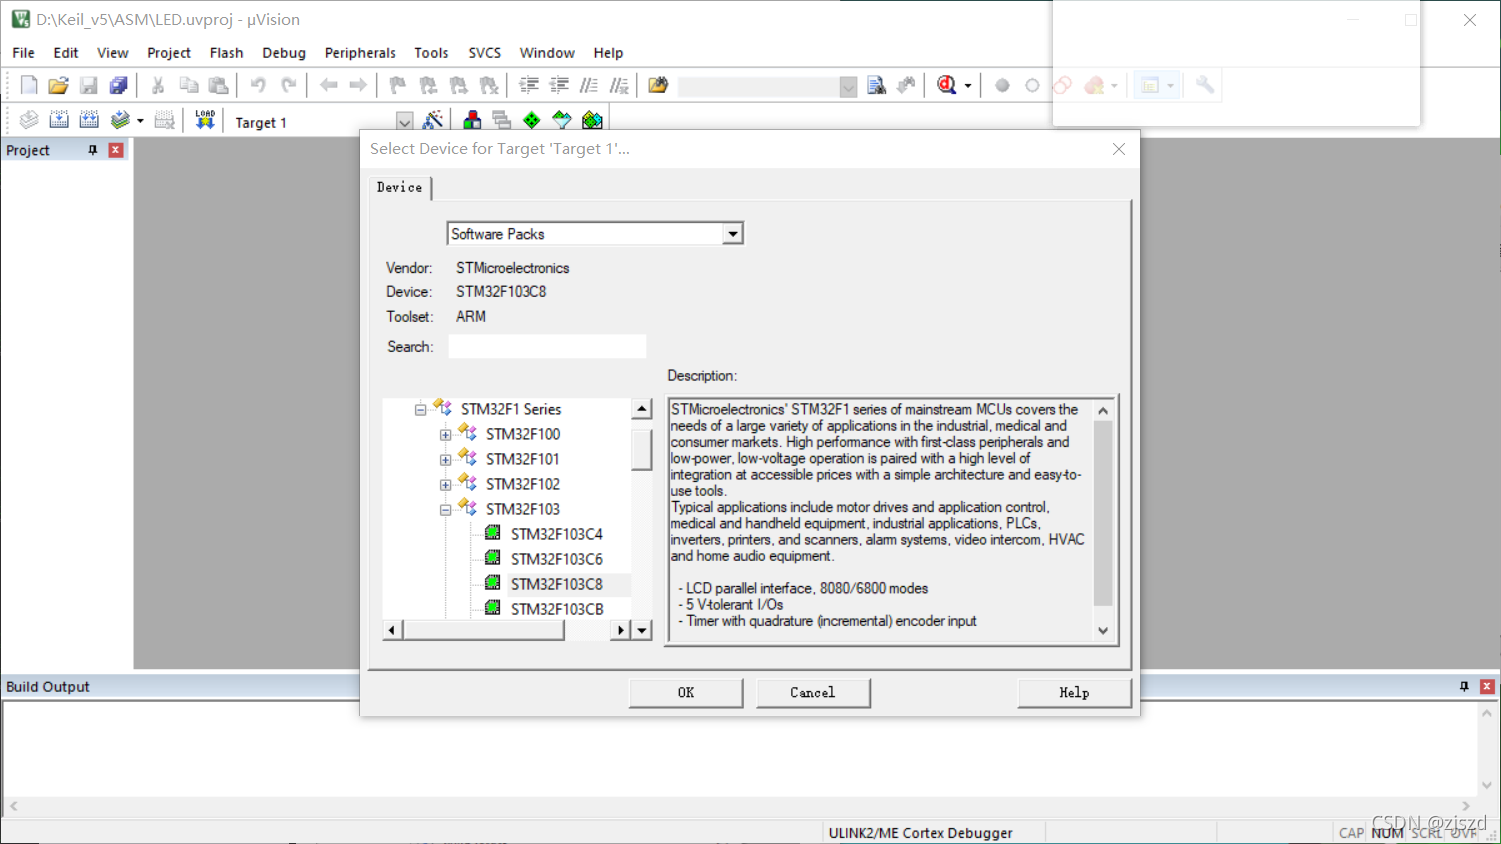Close the Project panel
Screen dimensions: 1501x844
(116, 150)
